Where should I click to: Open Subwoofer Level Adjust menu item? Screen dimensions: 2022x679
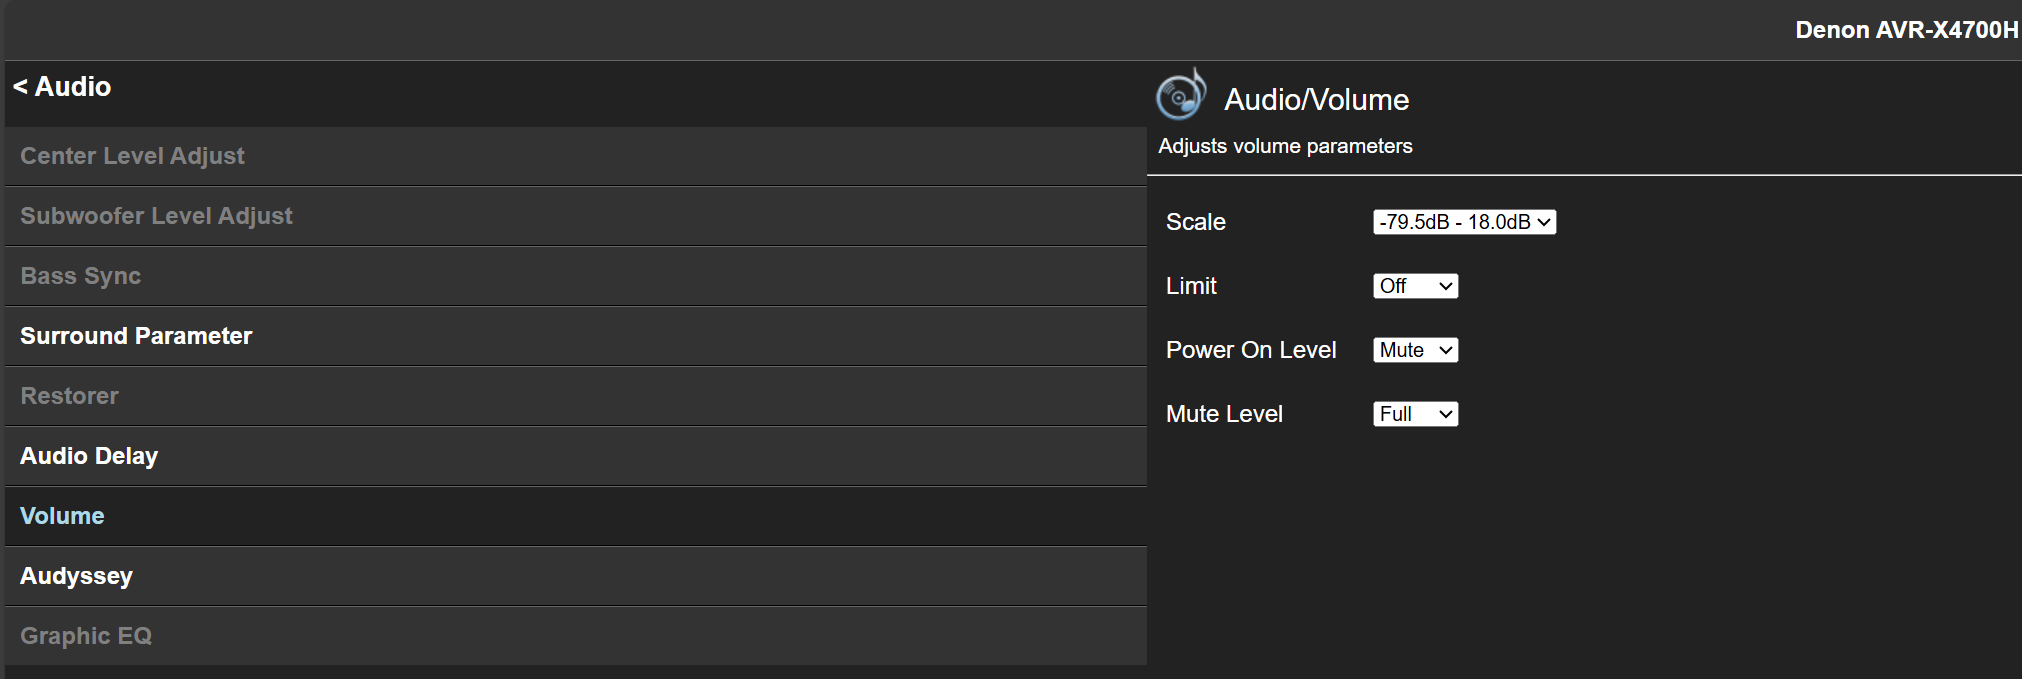click(156, 216)
